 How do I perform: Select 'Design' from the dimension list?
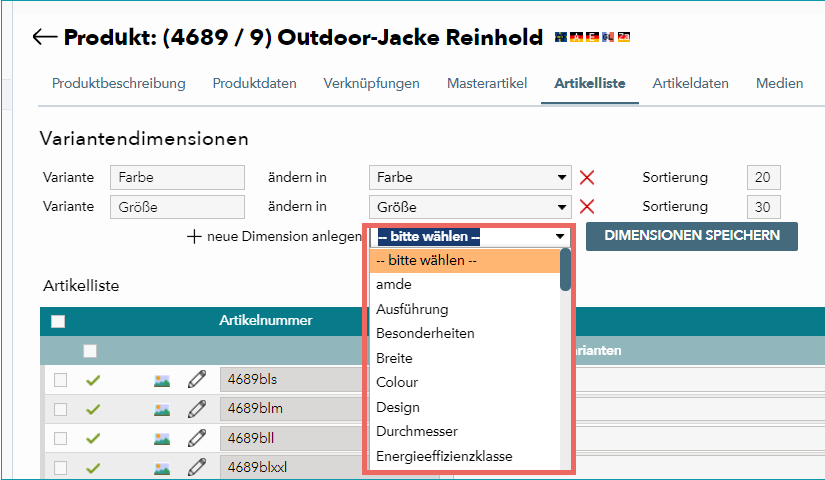point(465,407)
